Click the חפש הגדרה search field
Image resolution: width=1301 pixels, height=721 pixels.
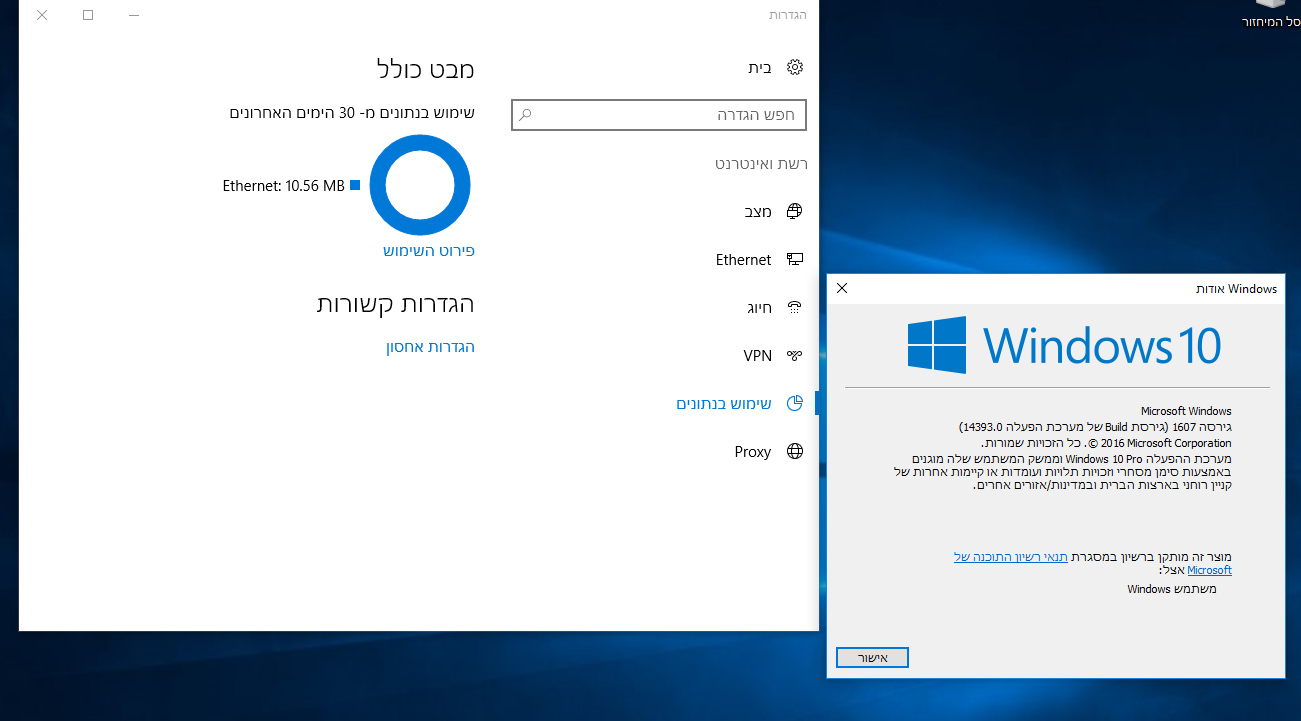pos(659,115)
